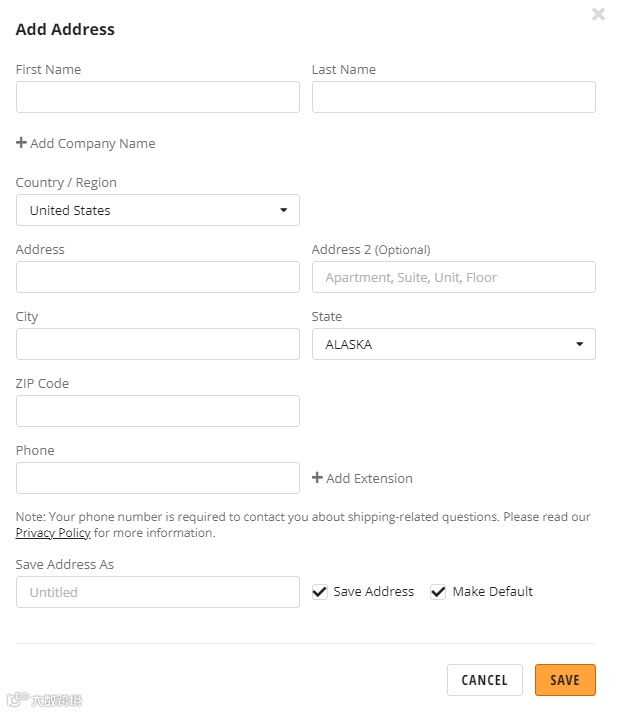
Task: Close the Add Address dialog
Action: pyautogui.click(x=598, y=14)
